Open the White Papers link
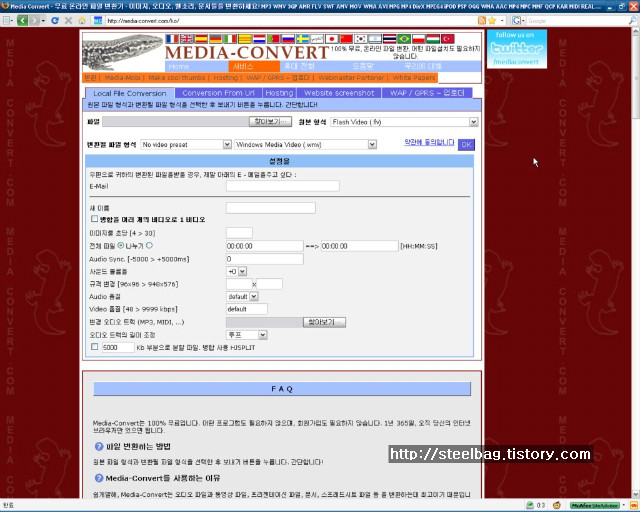Screen dimensions: 640x512 [x=414, y=78]
